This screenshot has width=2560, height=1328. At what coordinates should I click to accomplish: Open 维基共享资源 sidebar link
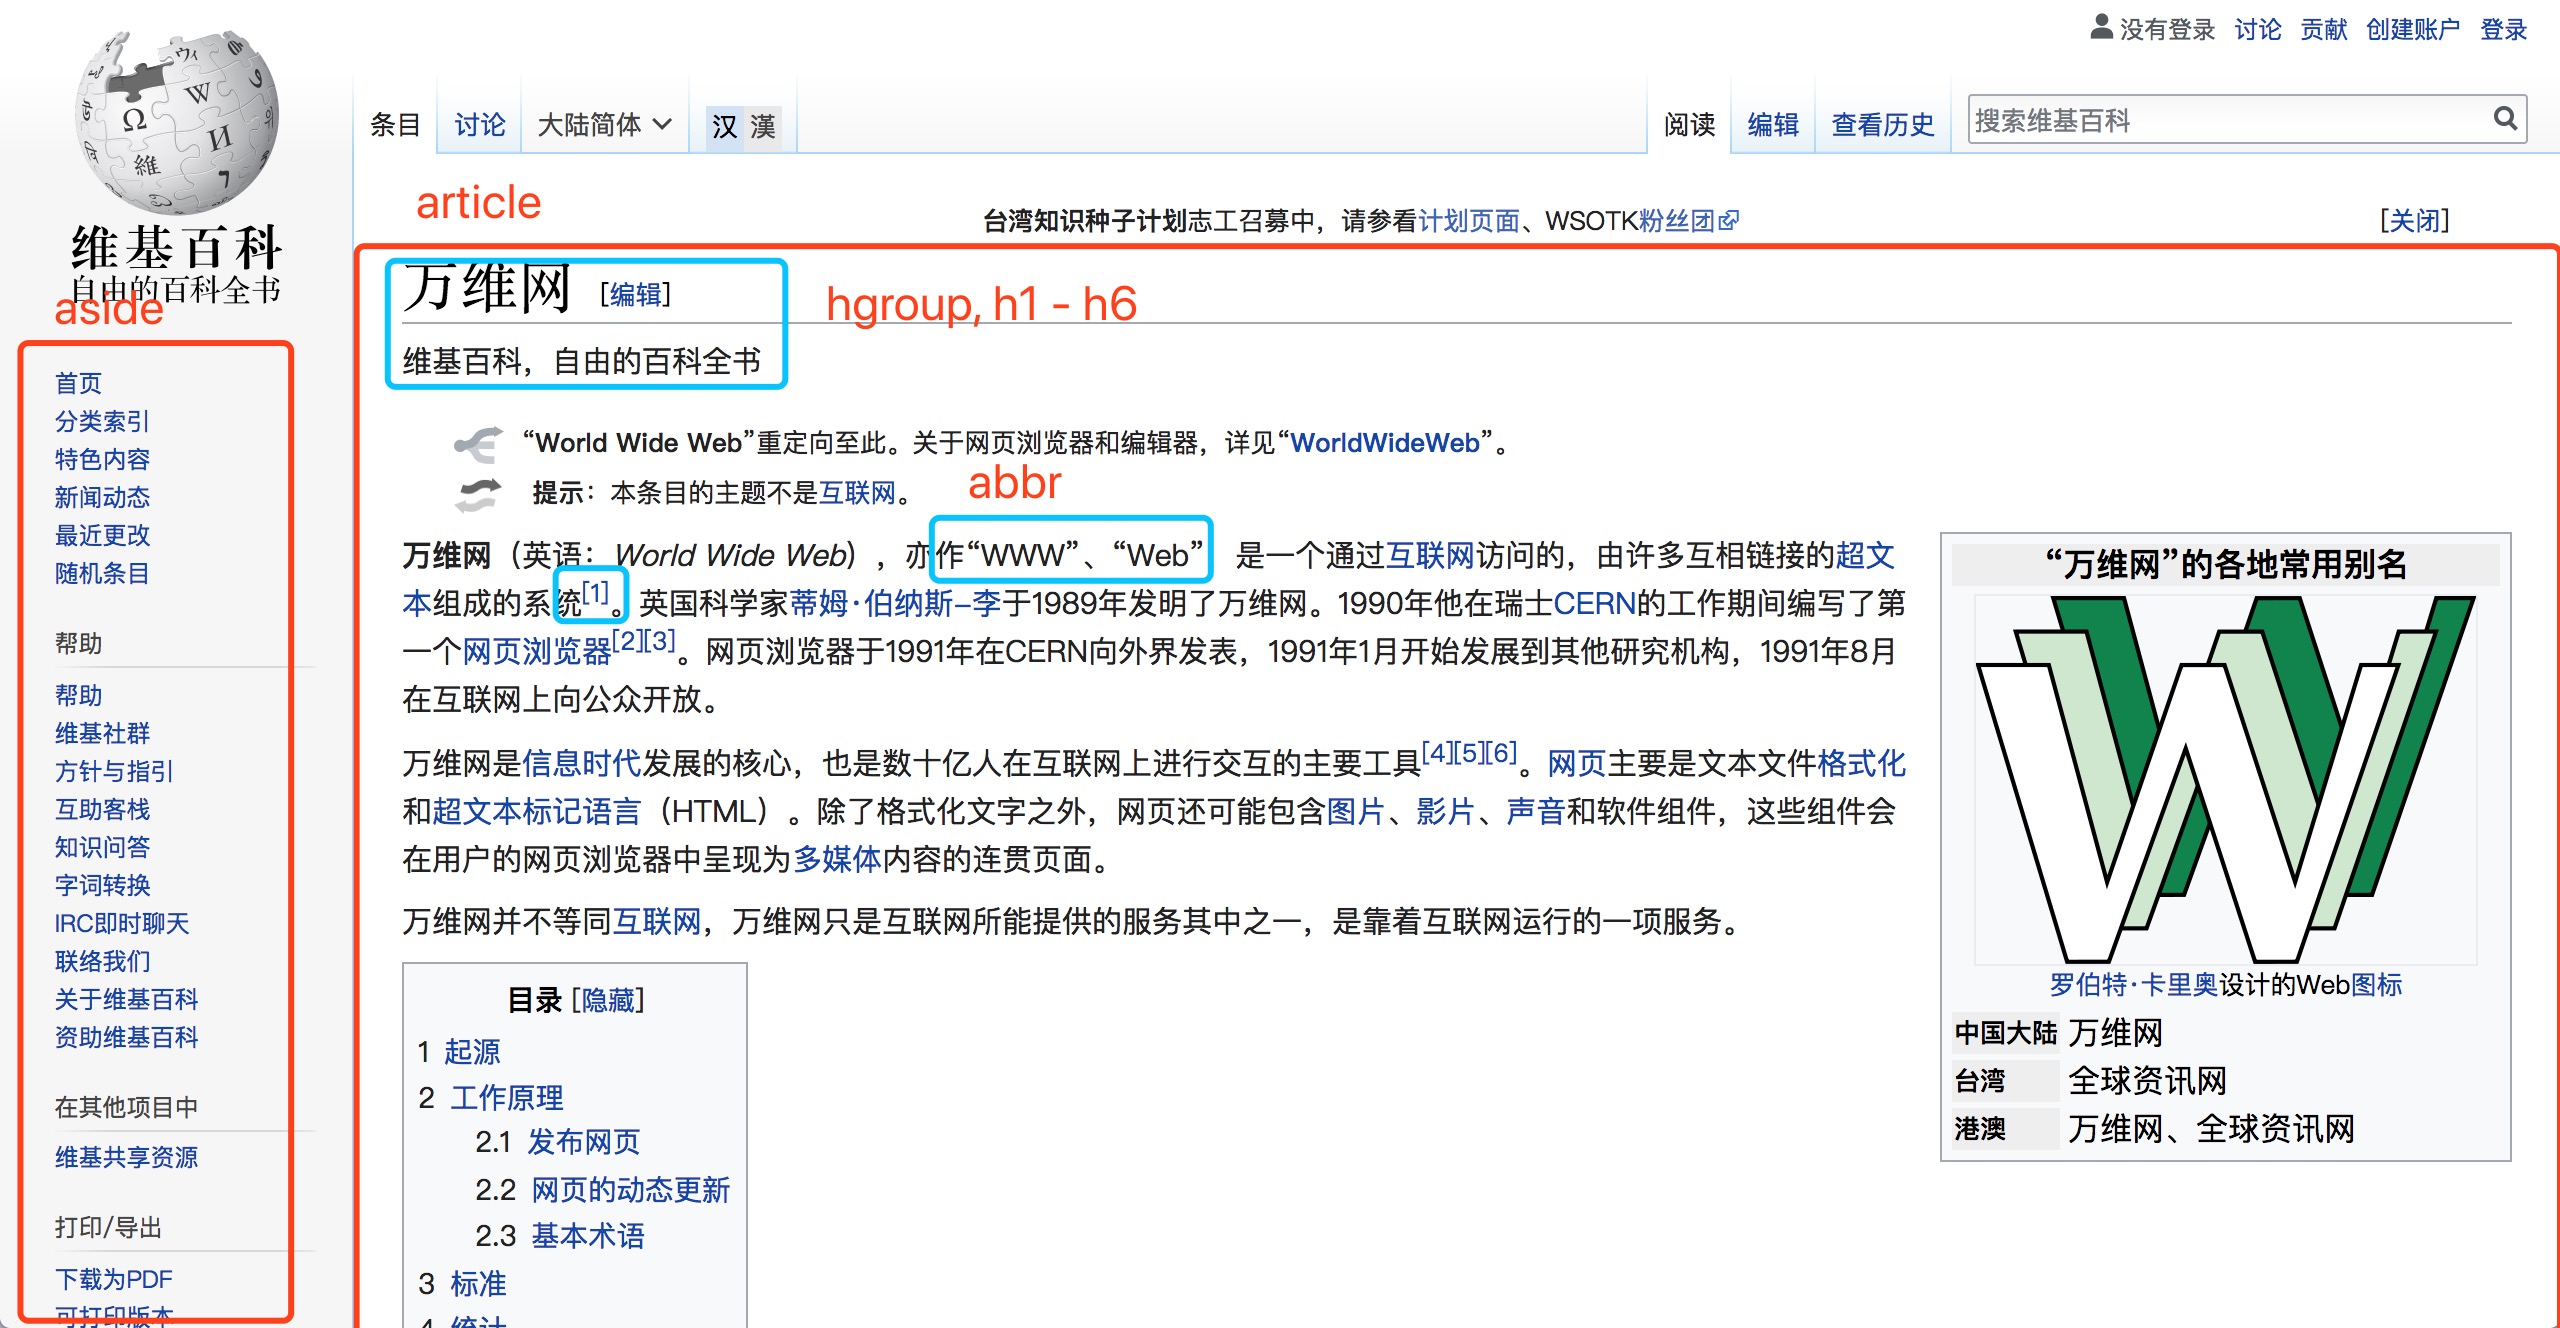pyautogui.click(x=126, y=1157)
